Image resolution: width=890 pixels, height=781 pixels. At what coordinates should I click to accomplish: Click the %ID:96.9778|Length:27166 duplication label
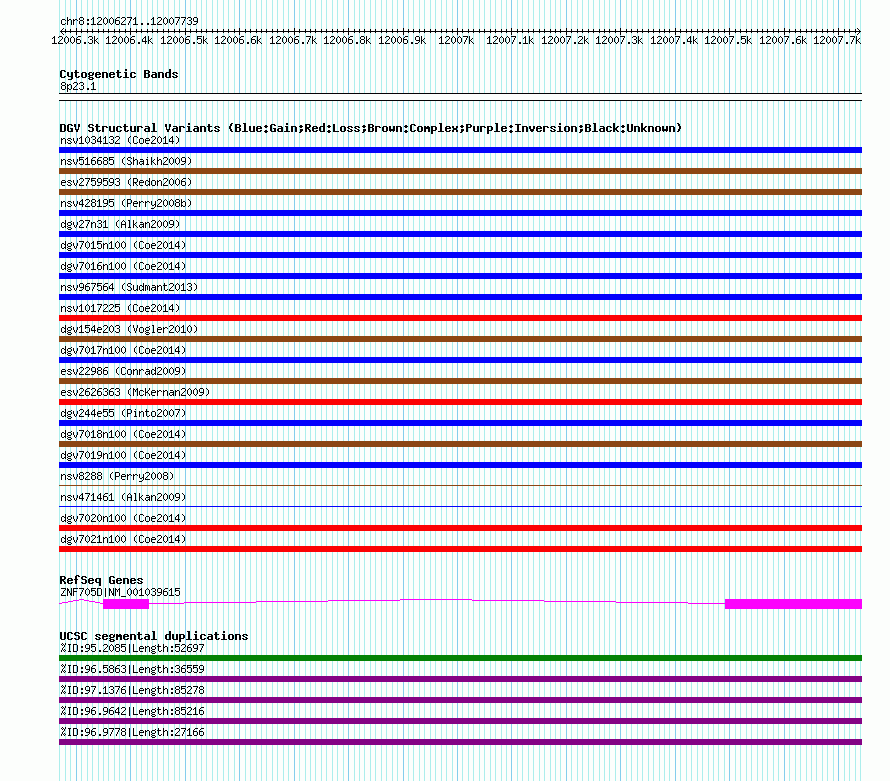click(132, 733)
